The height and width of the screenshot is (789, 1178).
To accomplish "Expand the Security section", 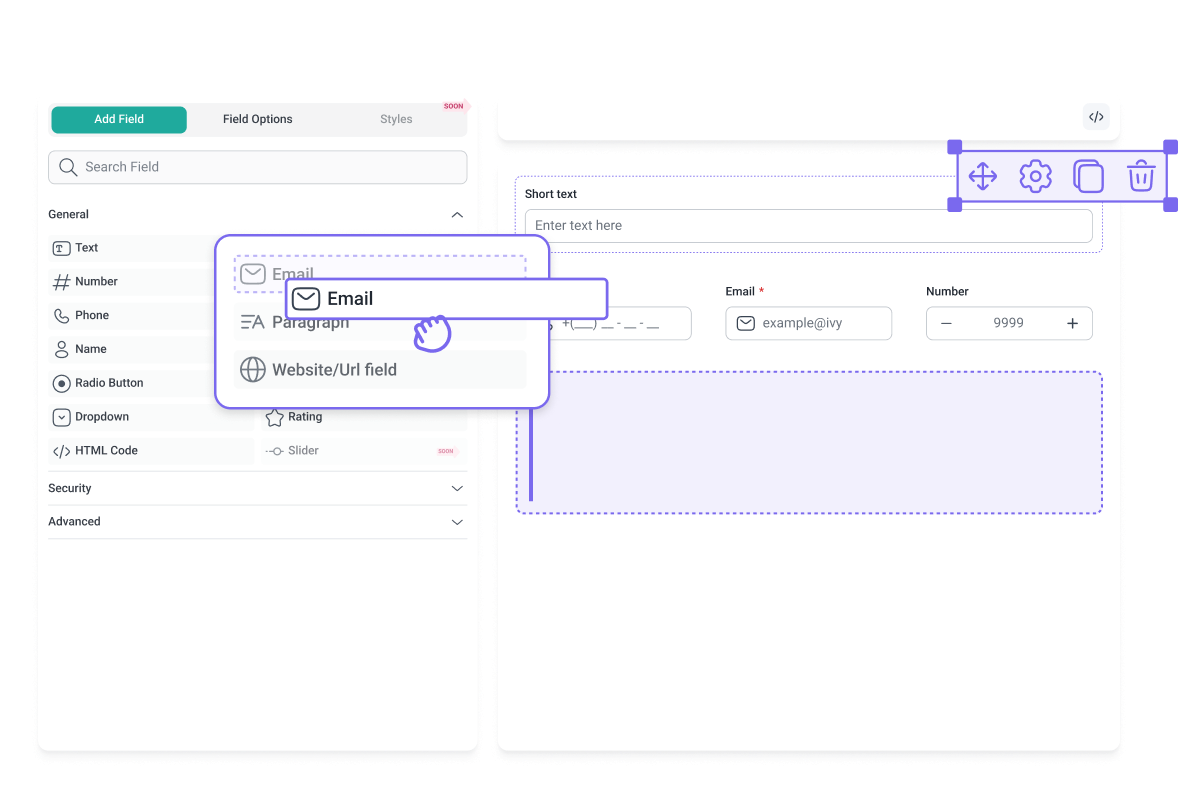I will (457, 488).
